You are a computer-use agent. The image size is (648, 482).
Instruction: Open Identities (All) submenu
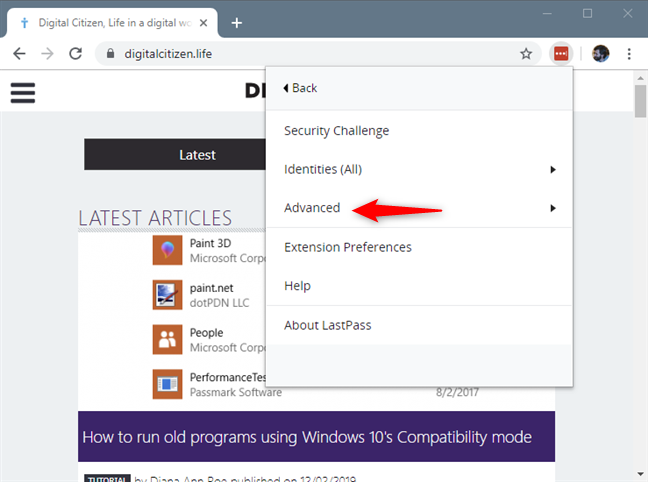419,169
